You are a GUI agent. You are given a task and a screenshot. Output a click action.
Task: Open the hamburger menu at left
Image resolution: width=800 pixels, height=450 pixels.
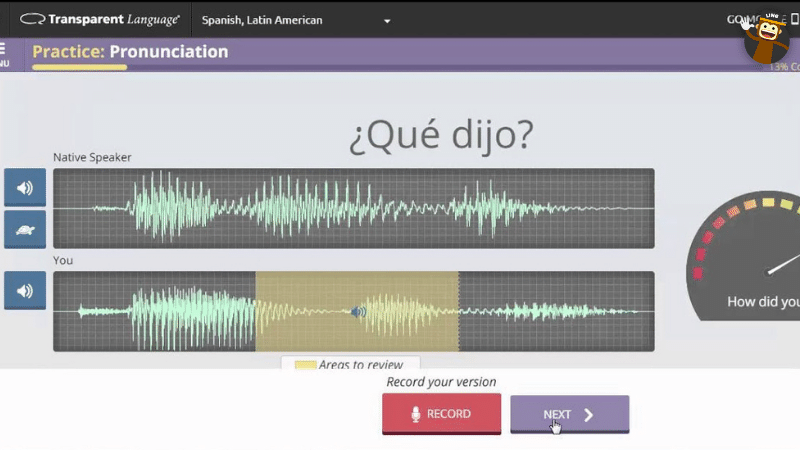(x=4, y=55)
